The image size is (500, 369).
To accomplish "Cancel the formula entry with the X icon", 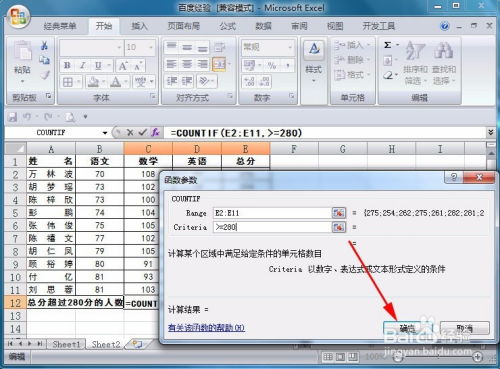I will point(130,133).
